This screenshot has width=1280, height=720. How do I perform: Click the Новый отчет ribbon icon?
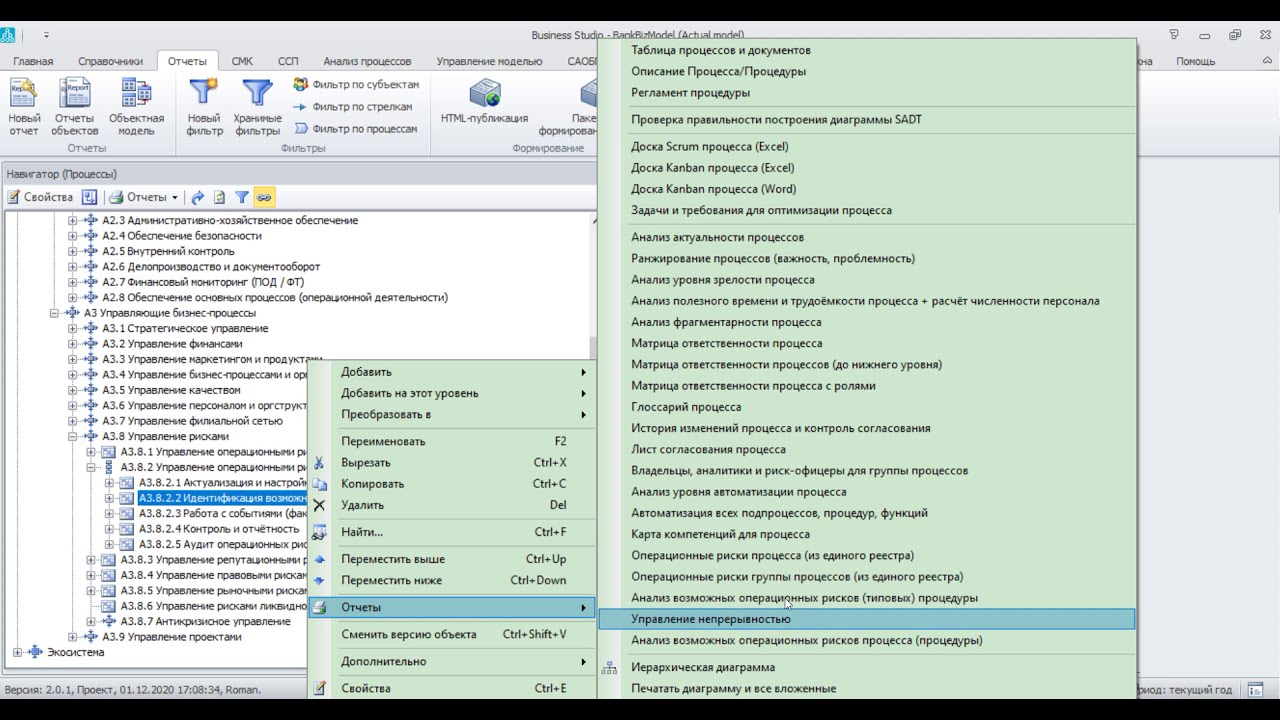(24, 107)
